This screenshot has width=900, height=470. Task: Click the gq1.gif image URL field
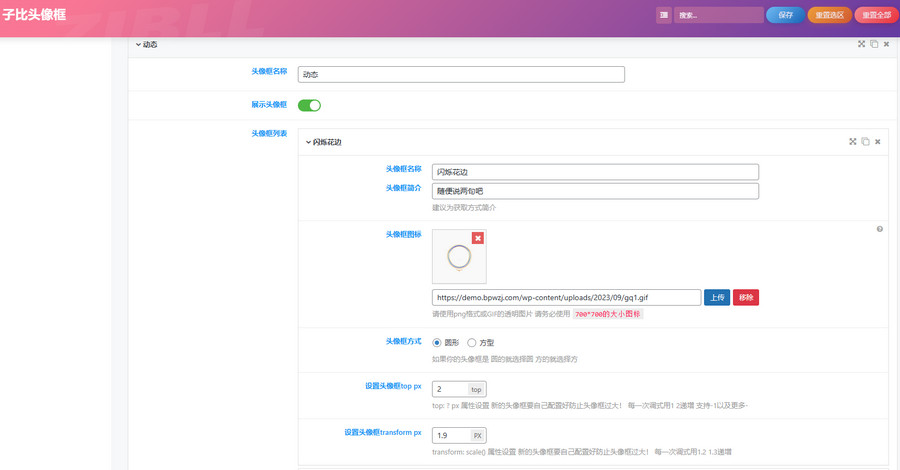pyautogui.click(x=566, y=297)
